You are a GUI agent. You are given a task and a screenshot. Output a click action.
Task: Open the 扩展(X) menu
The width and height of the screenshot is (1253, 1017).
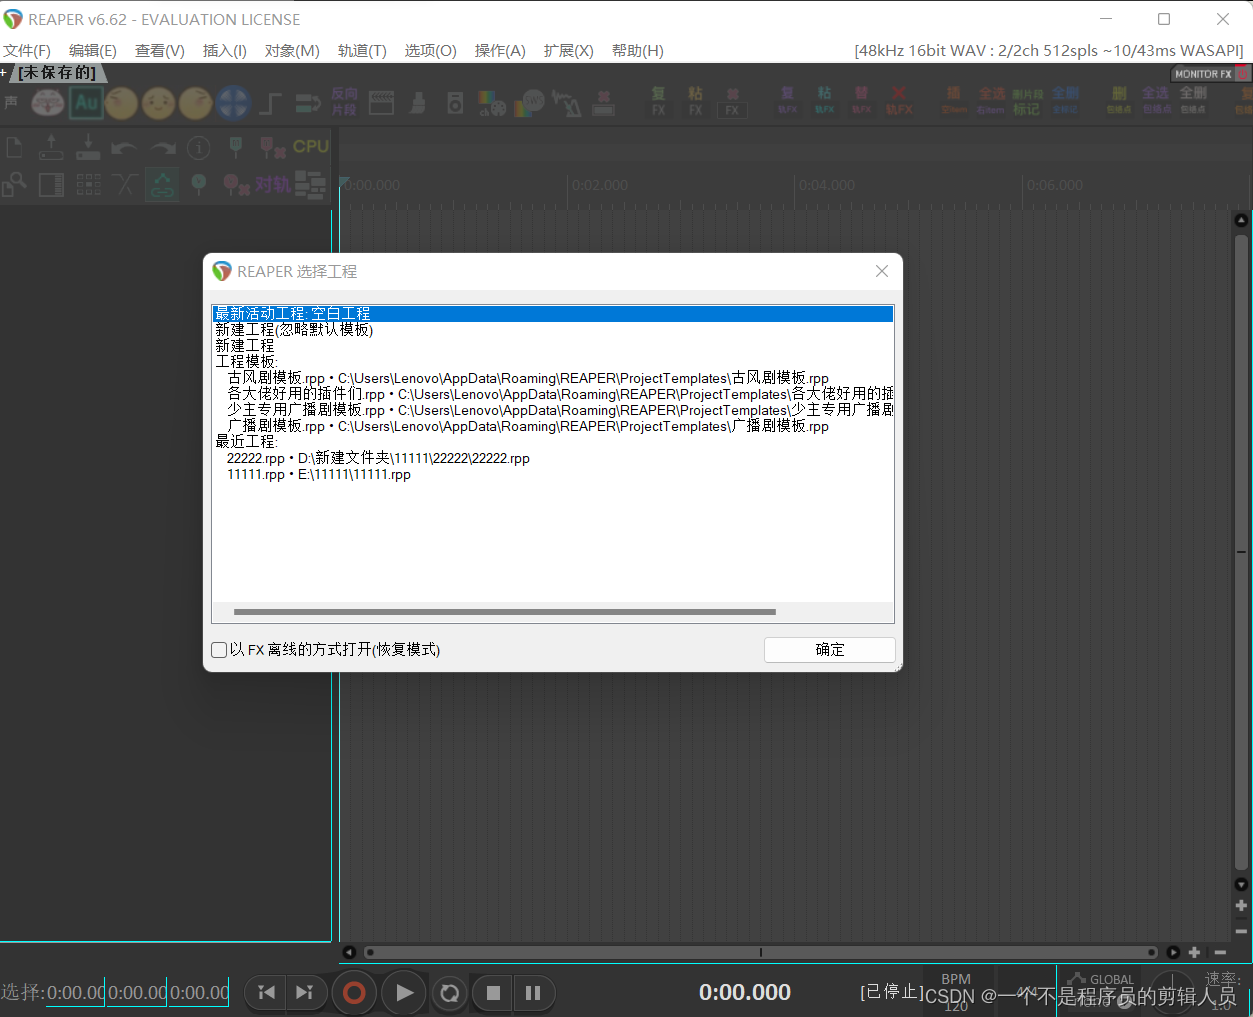tap(569, 51)
